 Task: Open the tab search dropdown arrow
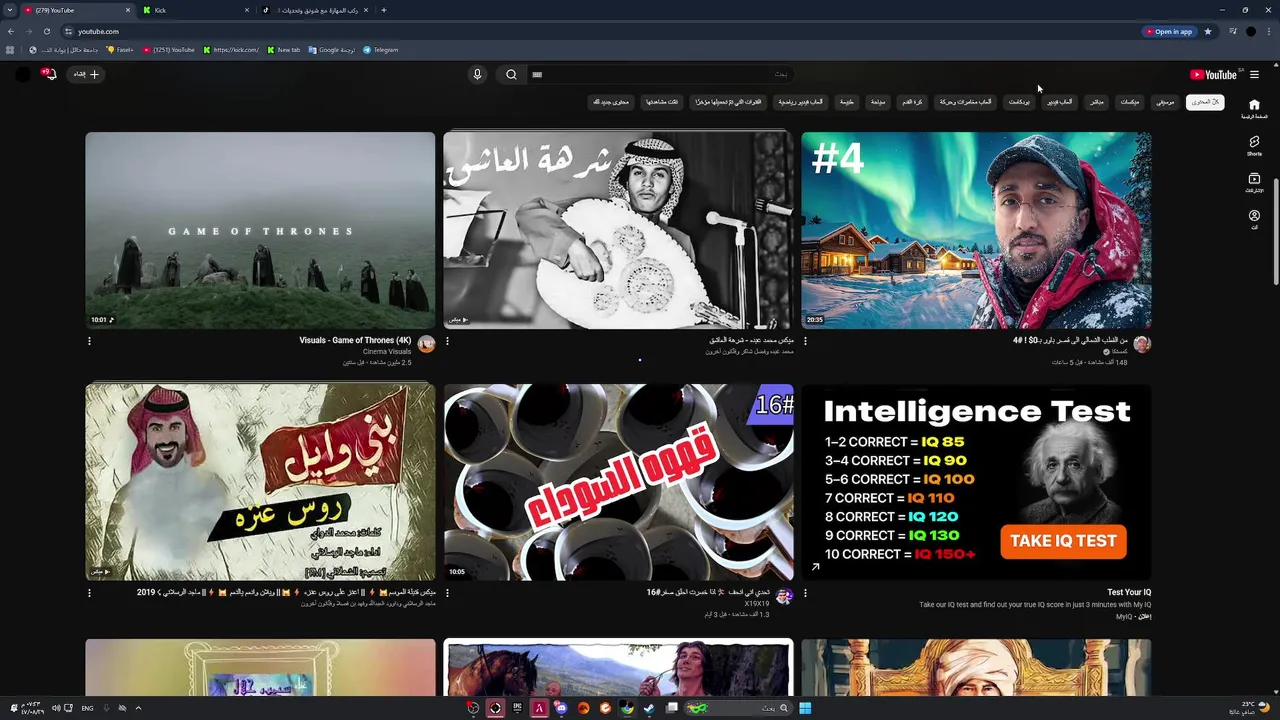11,10
